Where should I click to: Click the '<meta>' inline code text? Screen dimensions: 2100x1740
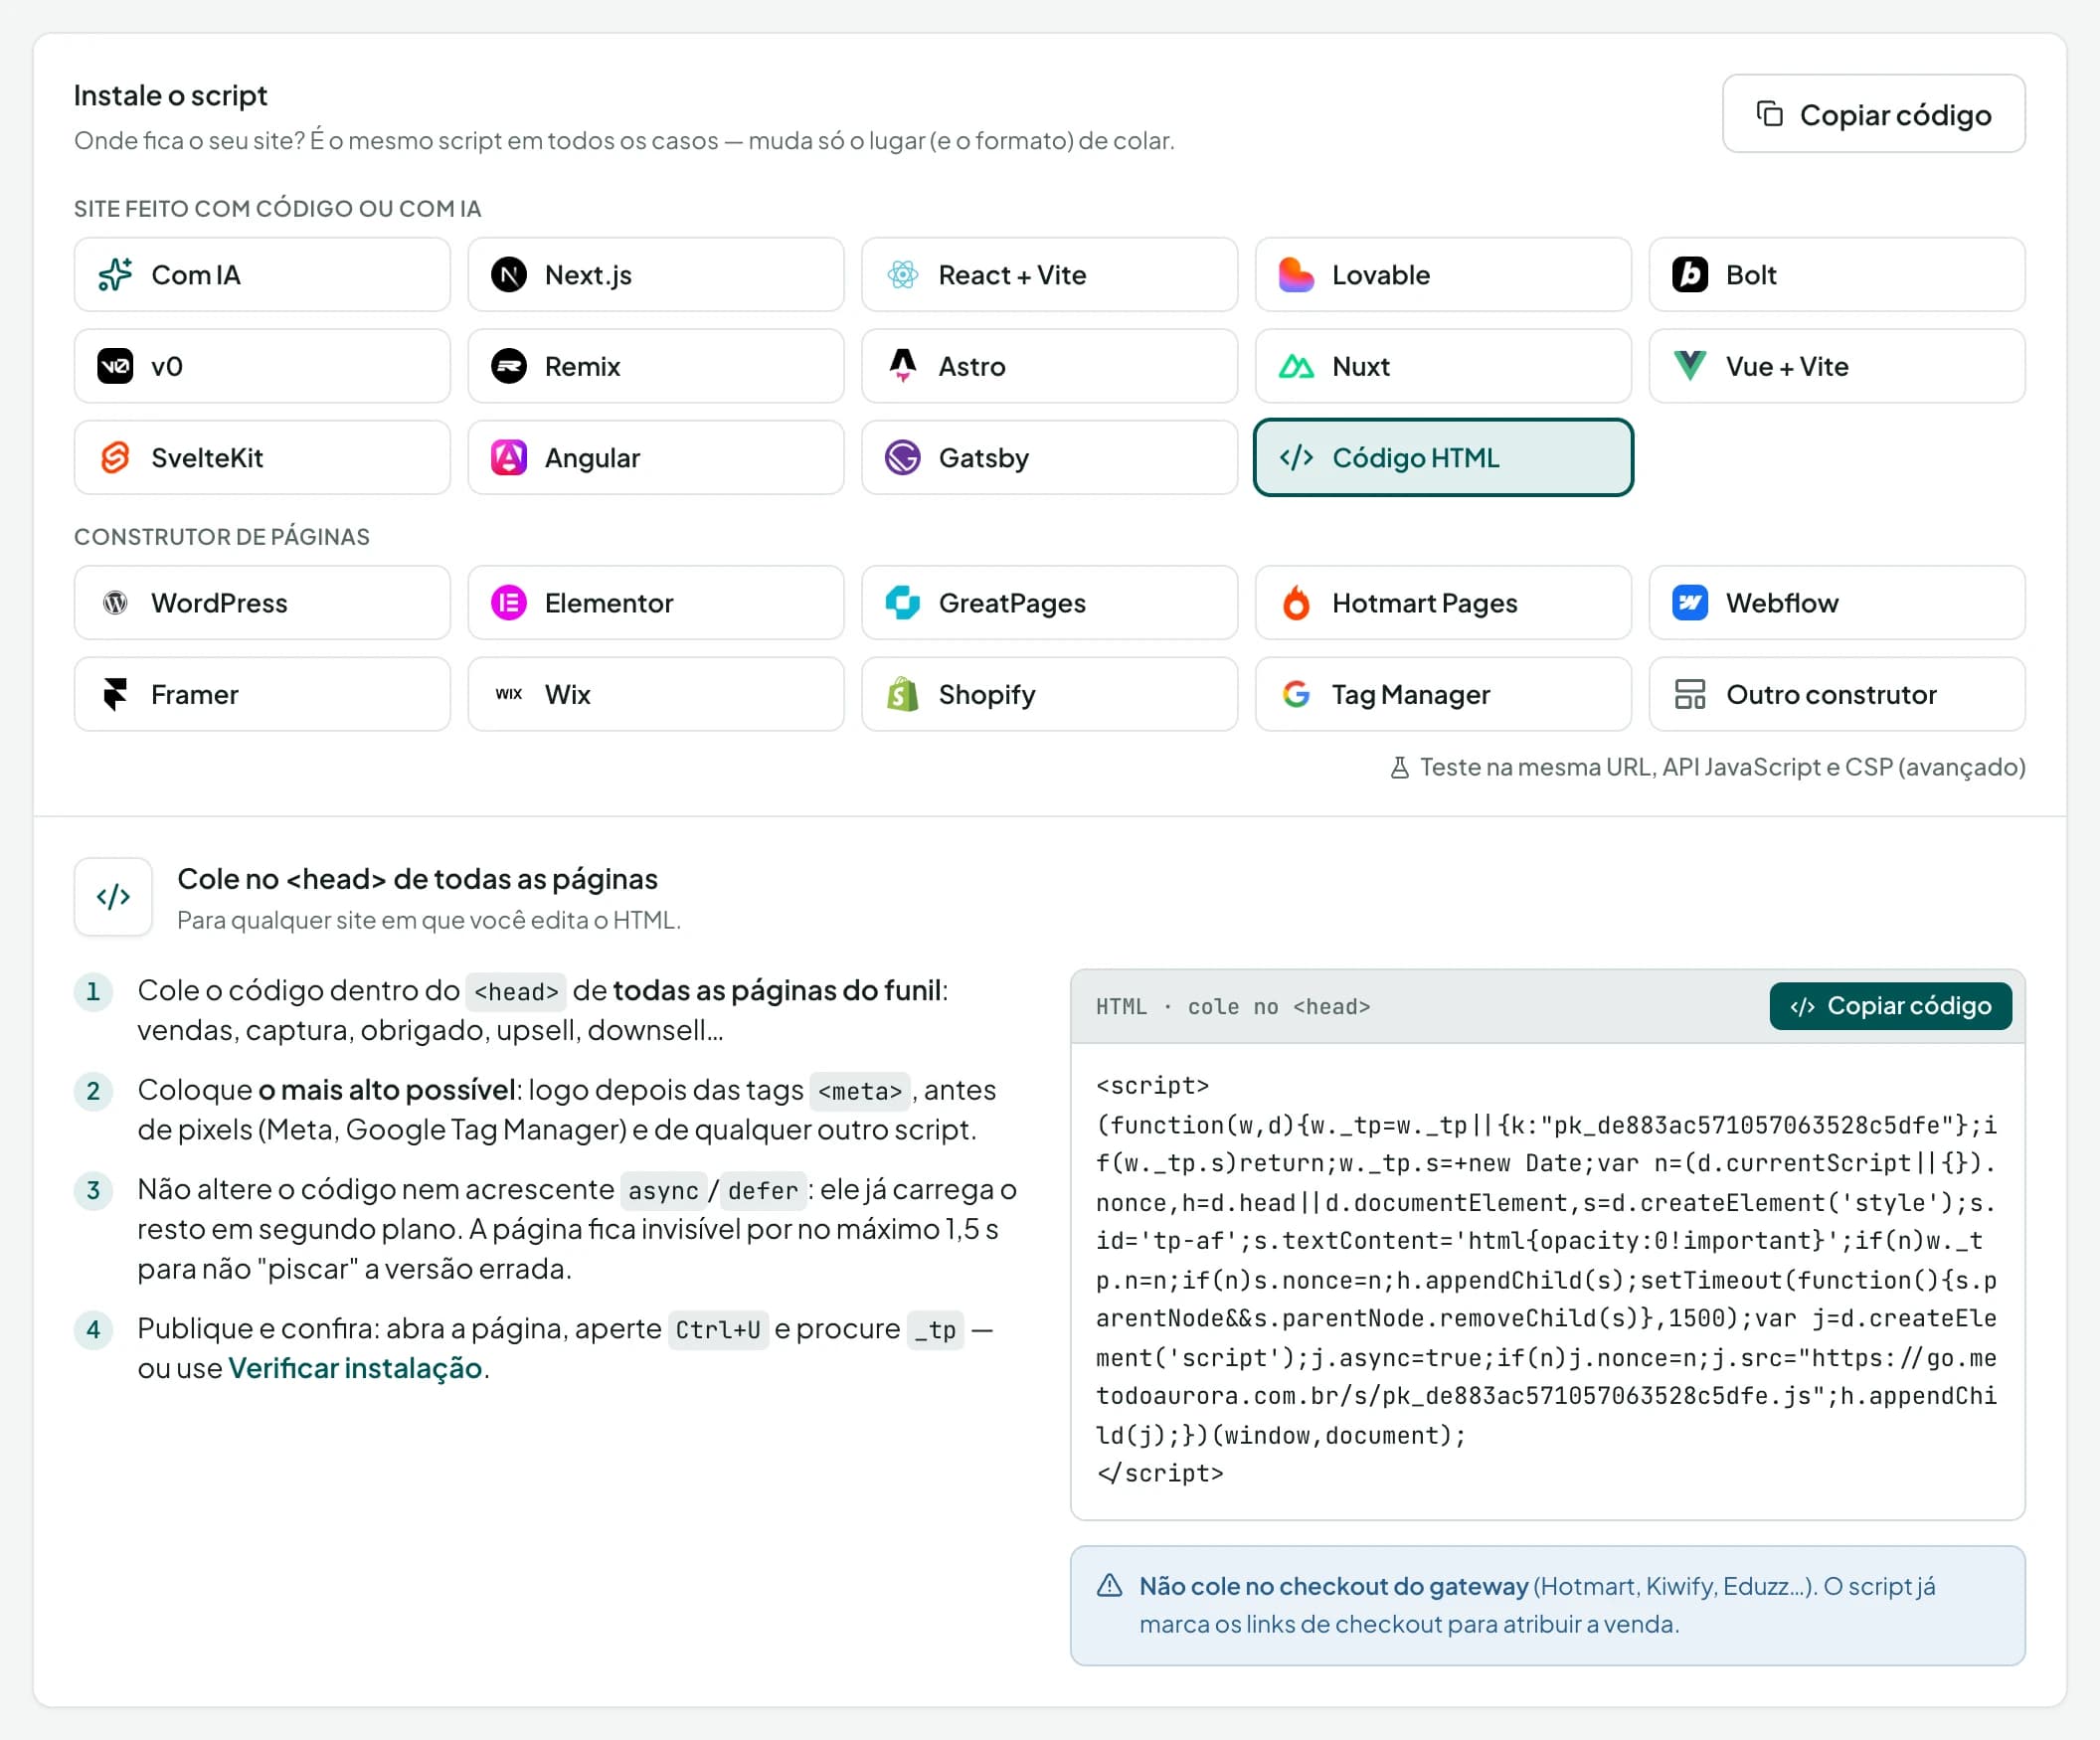[x=860, y=1090]
